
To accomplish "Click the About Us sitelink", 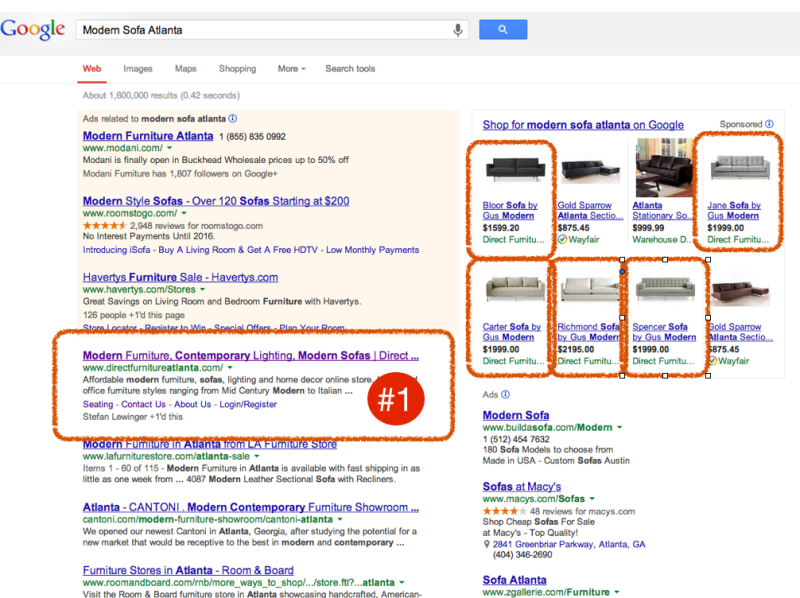I will coord(192,404).
